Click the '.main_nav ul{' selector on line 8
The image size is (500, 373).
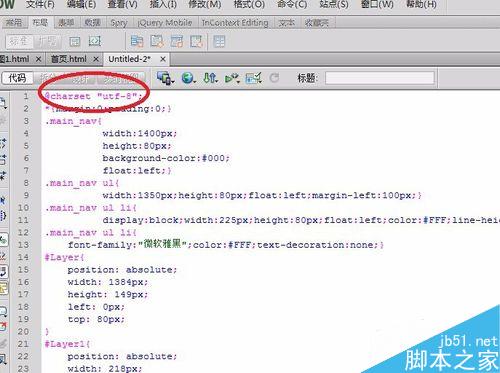pyautogui.click(x=82, y=183)
